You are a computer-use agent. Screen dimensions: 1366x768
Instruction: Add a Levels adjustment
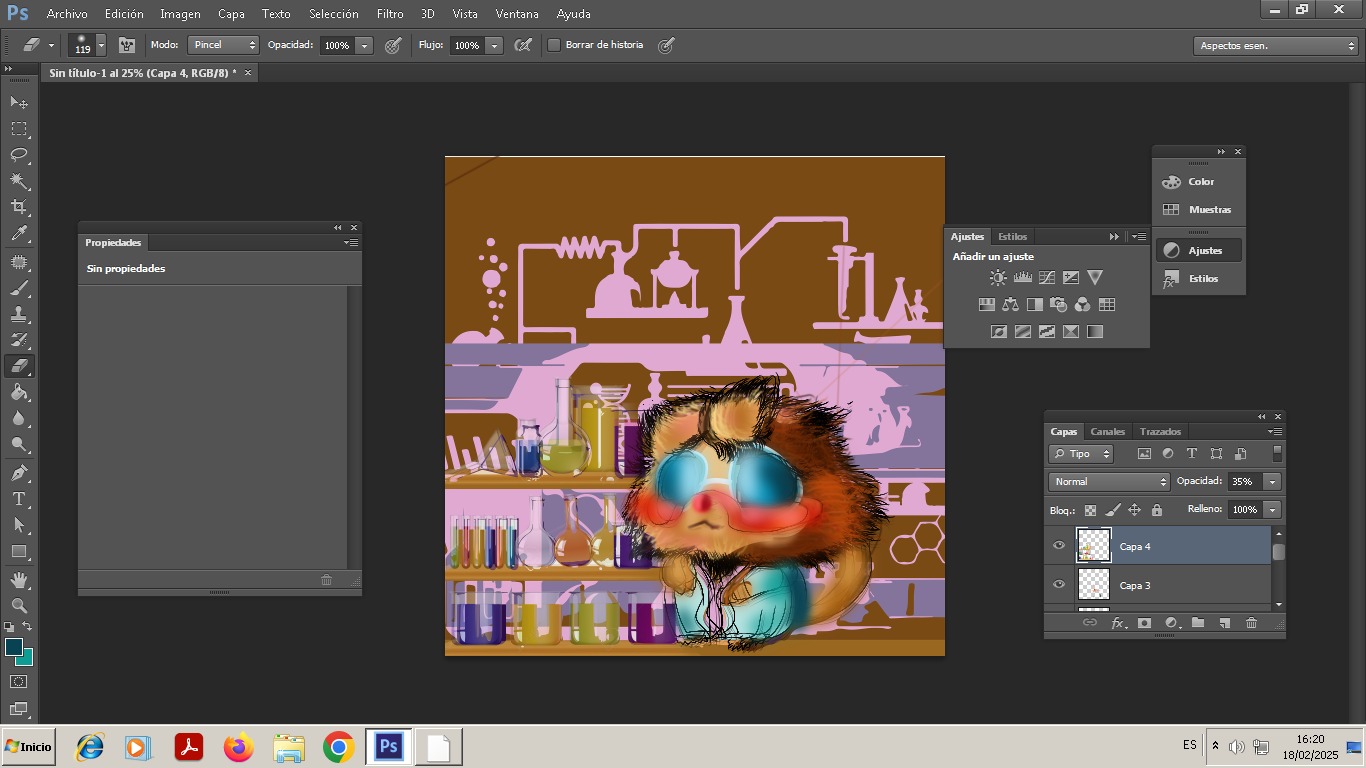coord(1022,278)
